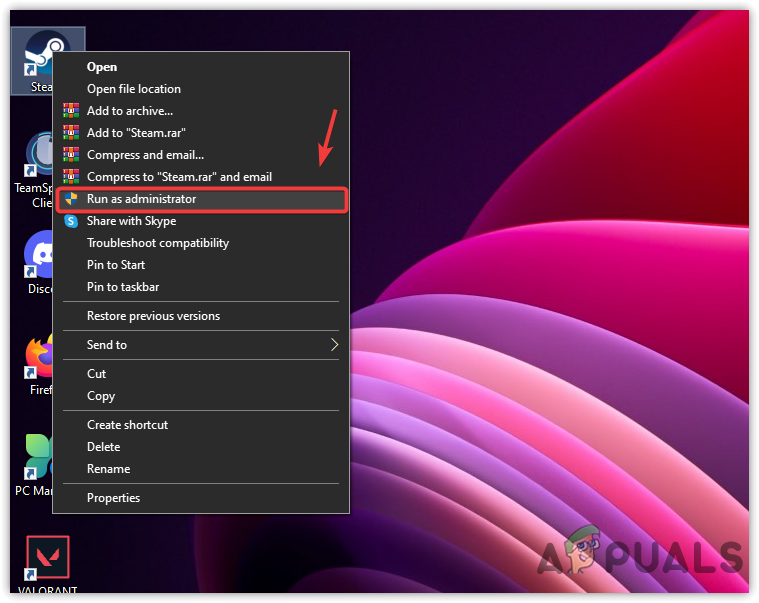Choose Rename in the context menu

[201, 469]
